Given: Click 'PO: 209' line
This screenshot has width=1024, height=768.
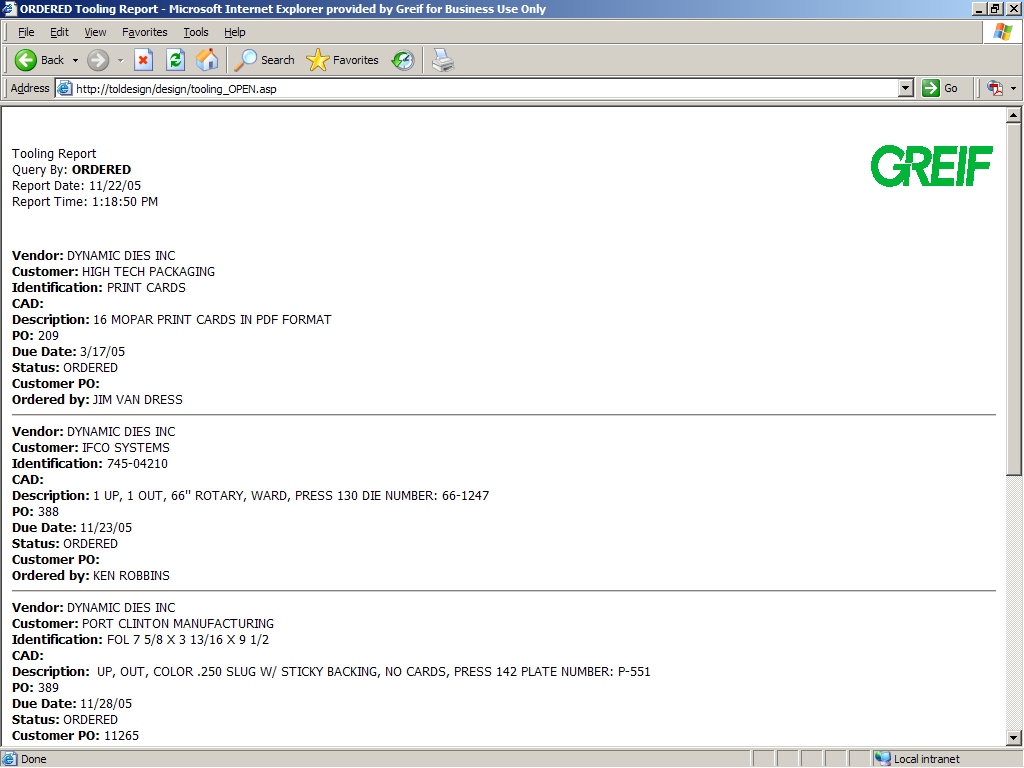Looking at the screenshot, I should click(x=35, y=336).
